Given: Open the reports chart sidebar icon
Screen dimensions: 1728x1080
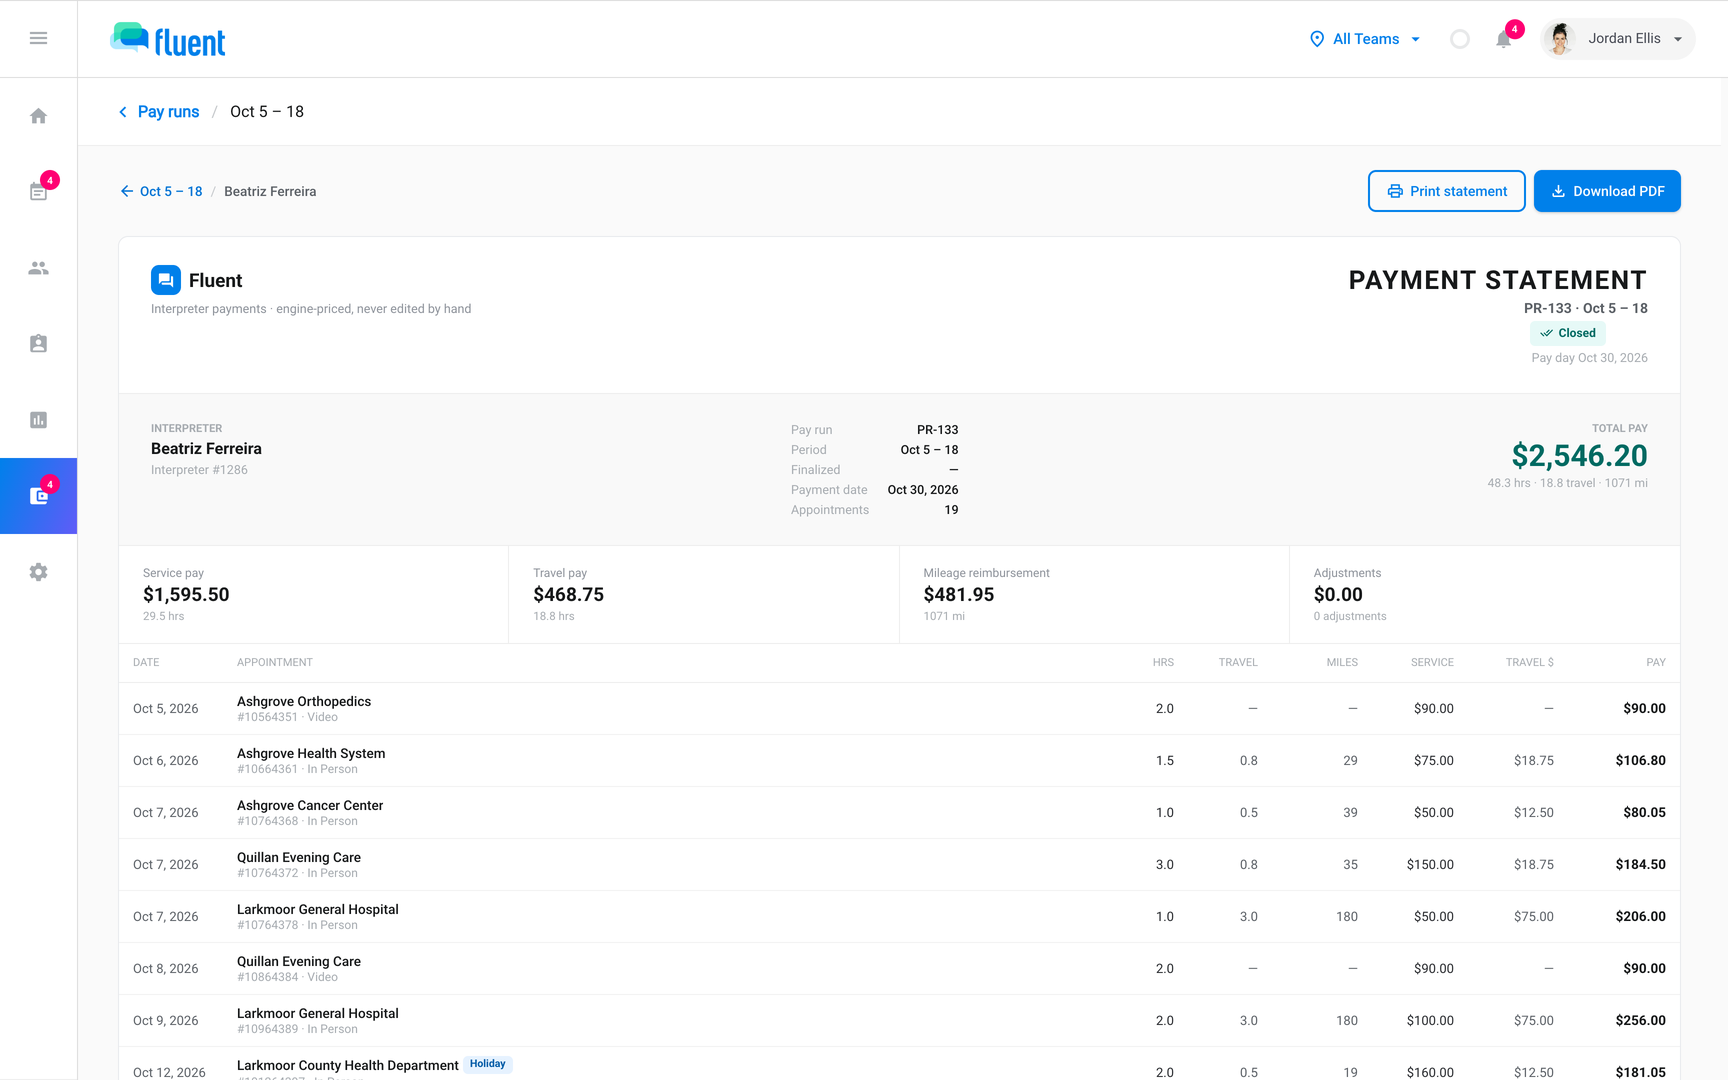Looking at the screenshot, I should [38, 420].
